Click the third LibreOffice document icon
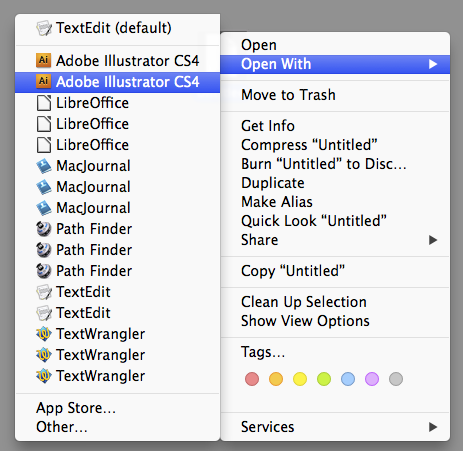The image size is (463, 451). pyautogui.click(x=44, y=145)
